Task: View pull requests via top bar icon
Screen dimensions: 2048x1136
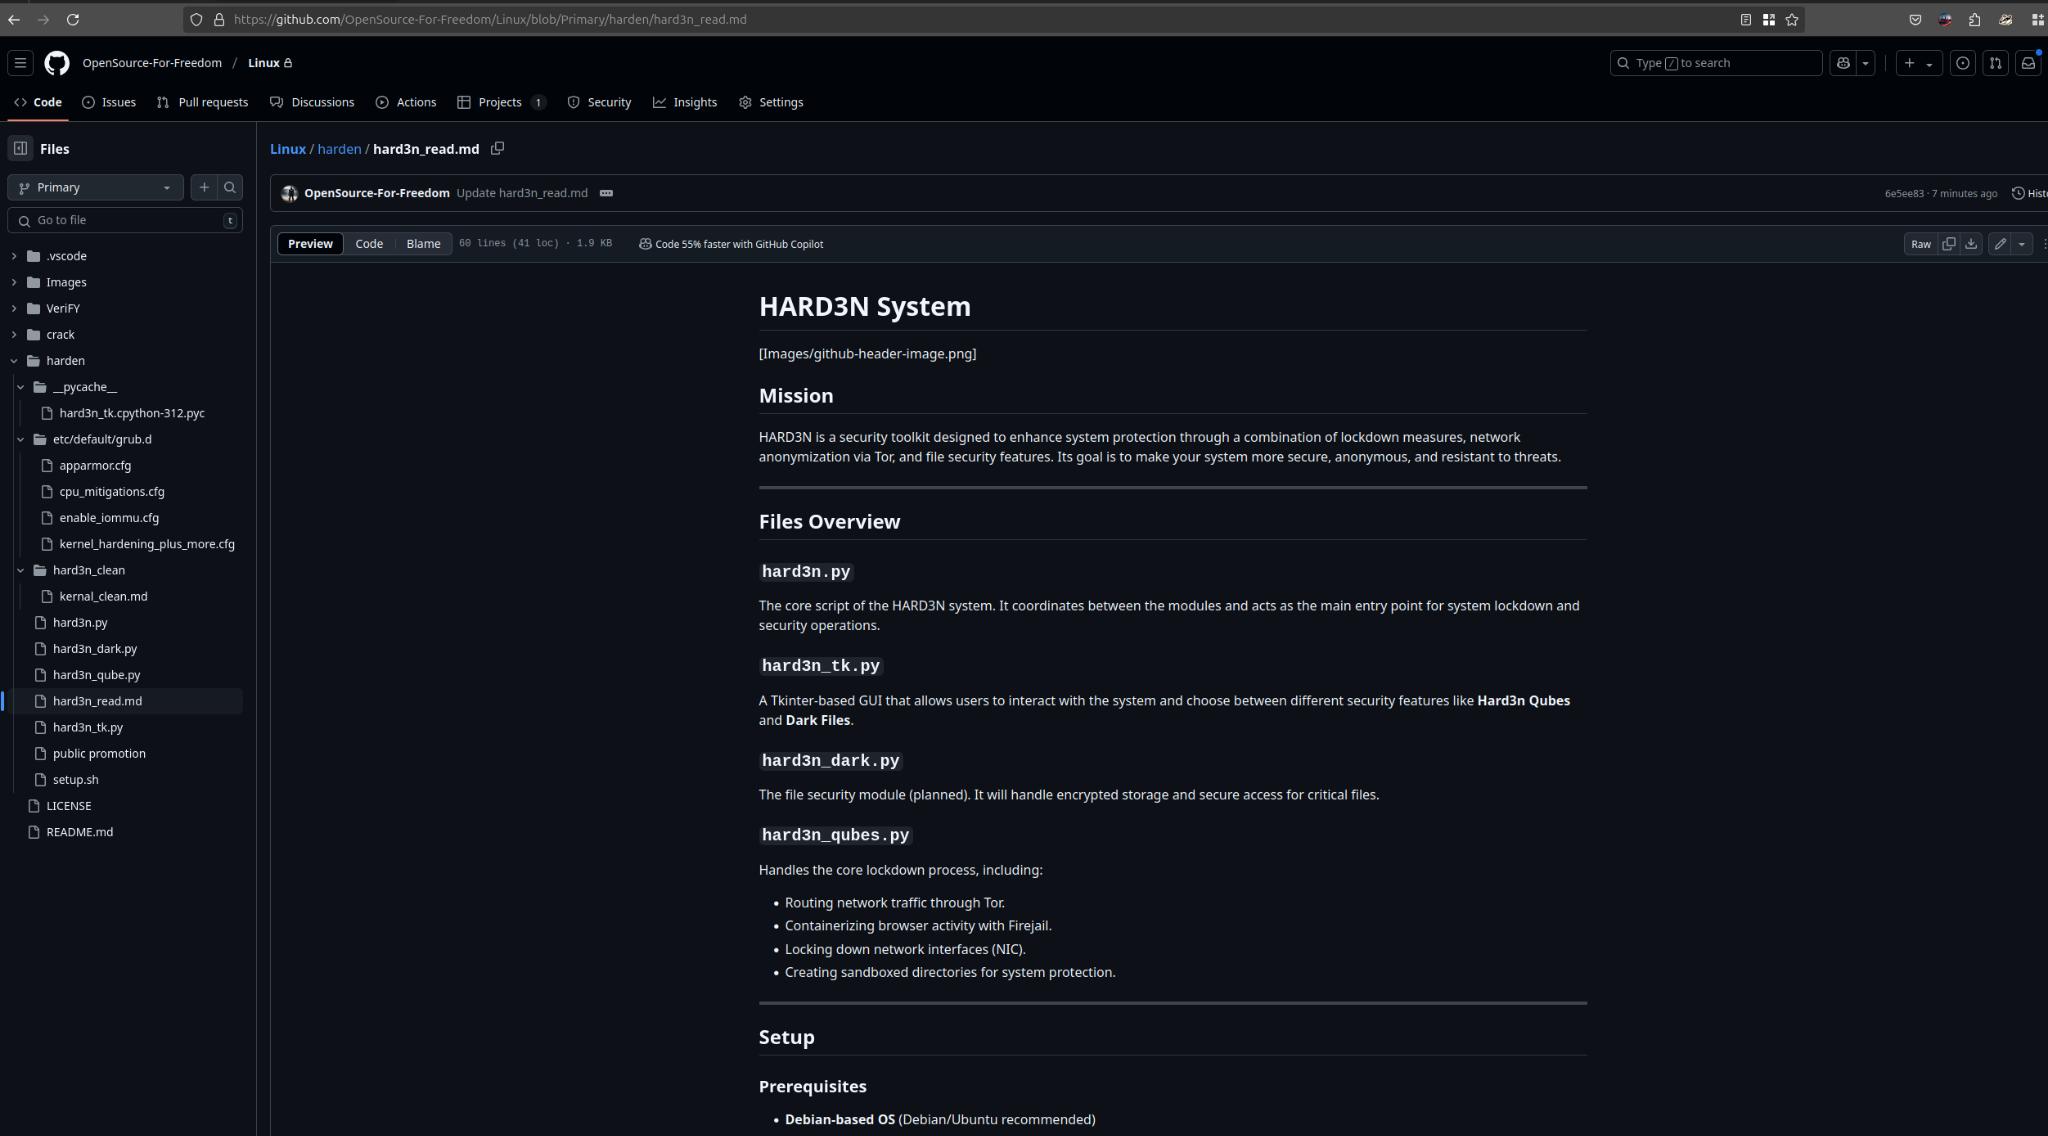Action: click(x=1996, y=62)
